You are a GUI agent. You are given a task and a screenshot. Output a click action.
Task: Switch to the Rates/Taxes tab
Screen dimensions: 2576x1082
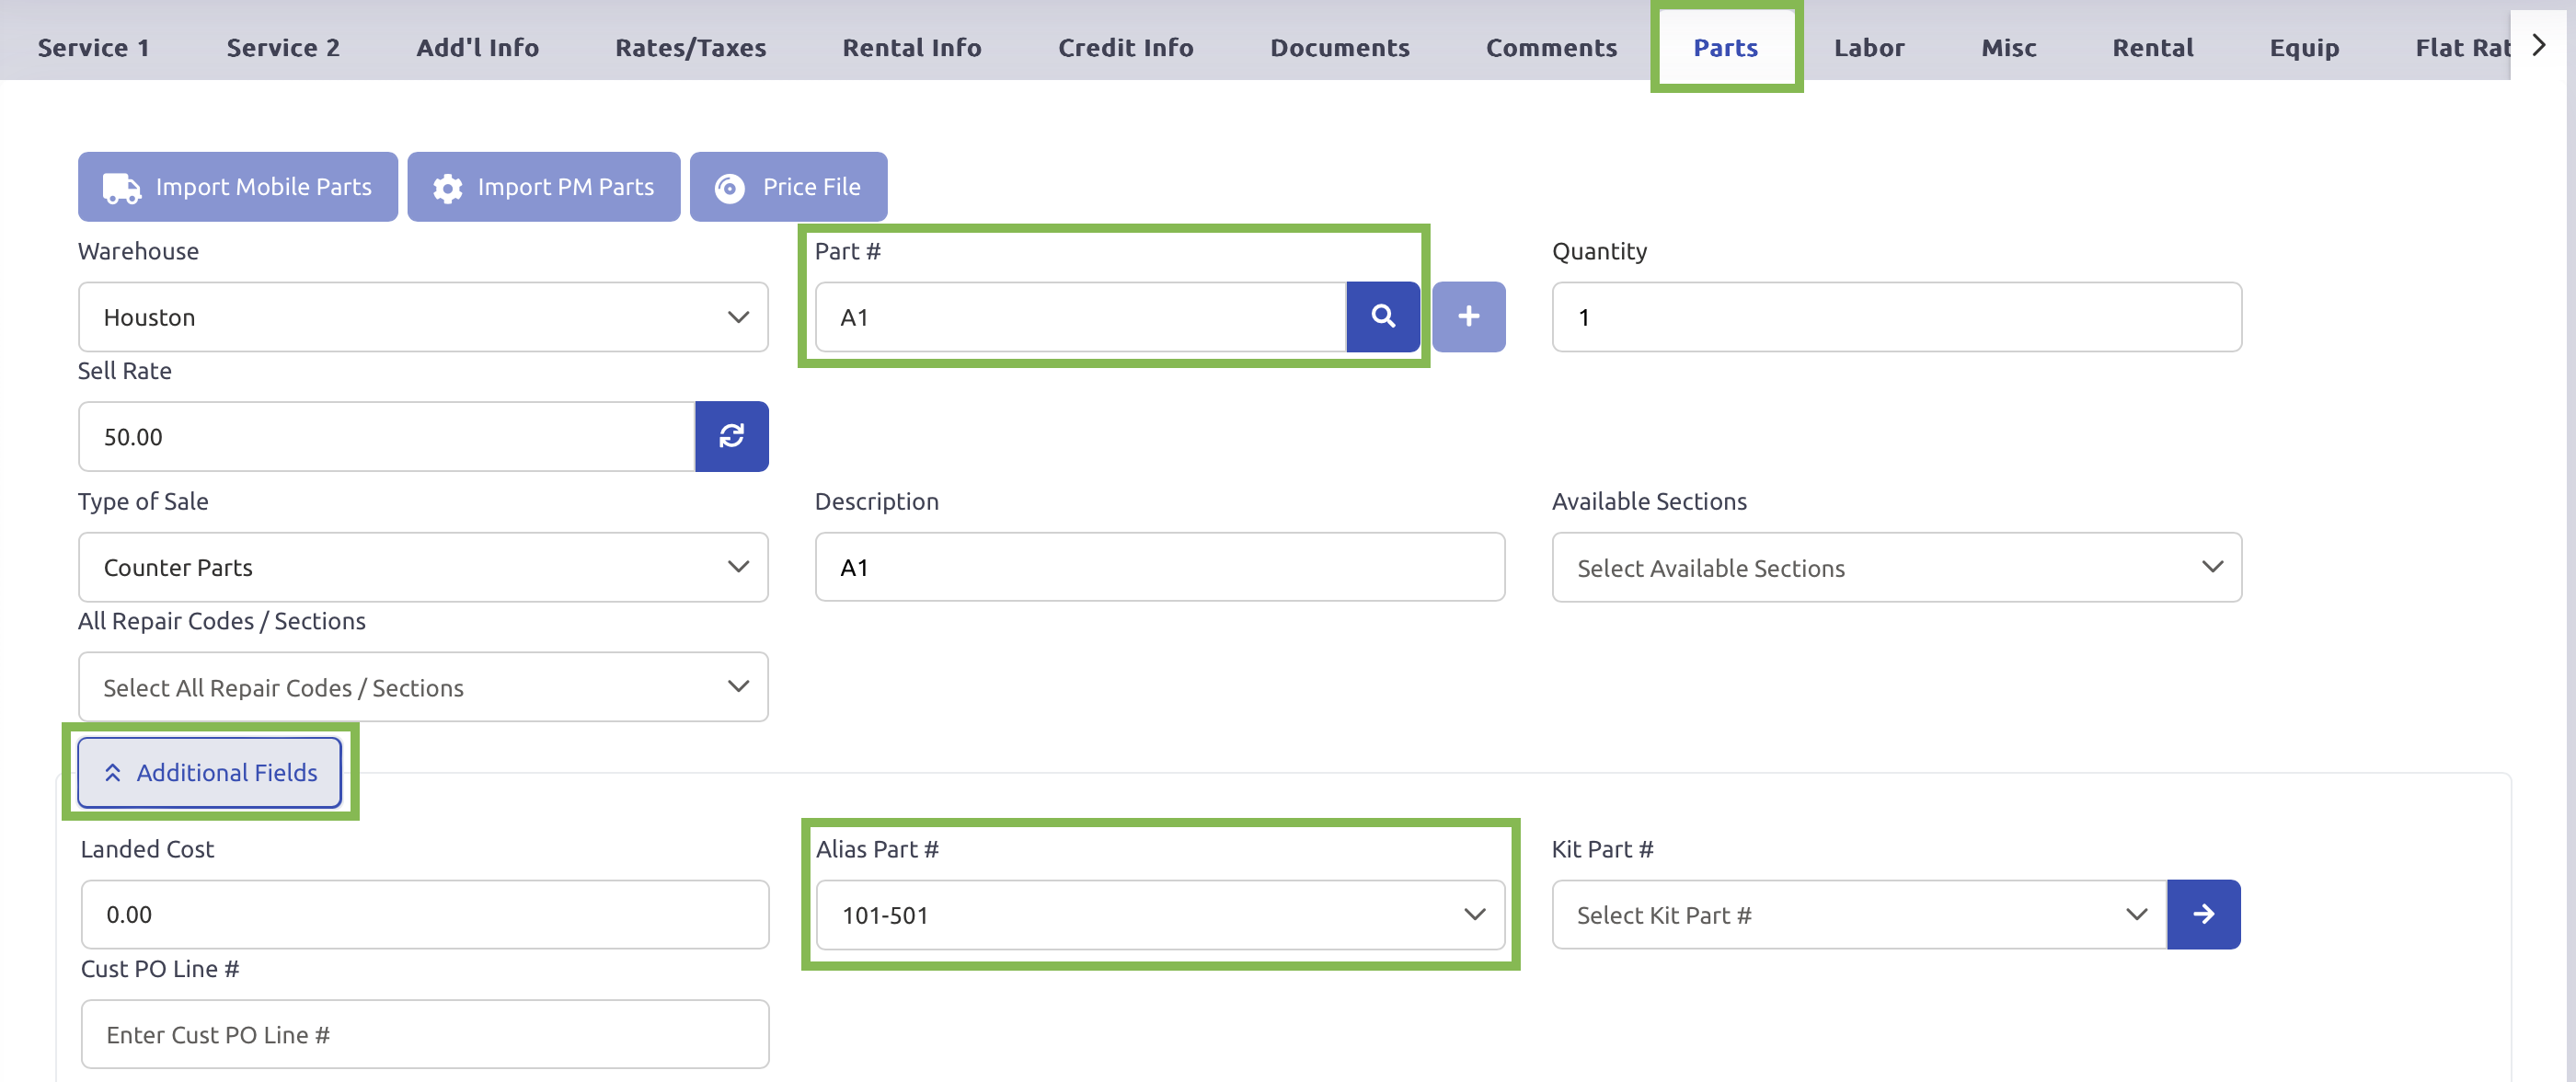(x=690, y=47)
